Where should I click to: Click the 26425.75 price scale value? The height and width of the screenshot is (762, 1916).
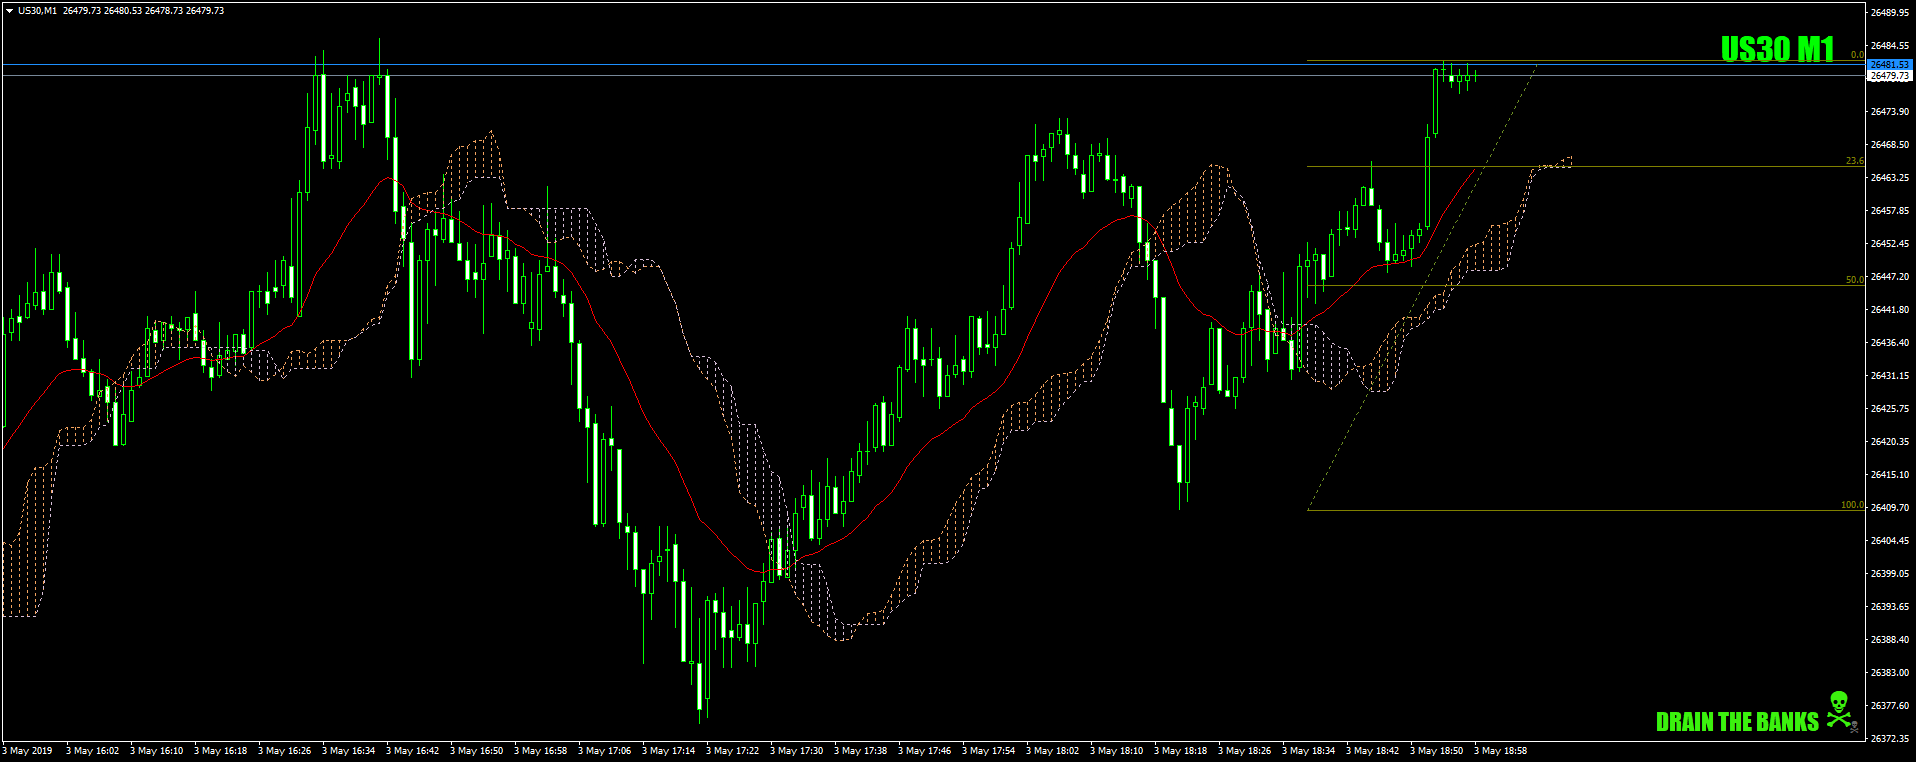tap(1890, 409)
